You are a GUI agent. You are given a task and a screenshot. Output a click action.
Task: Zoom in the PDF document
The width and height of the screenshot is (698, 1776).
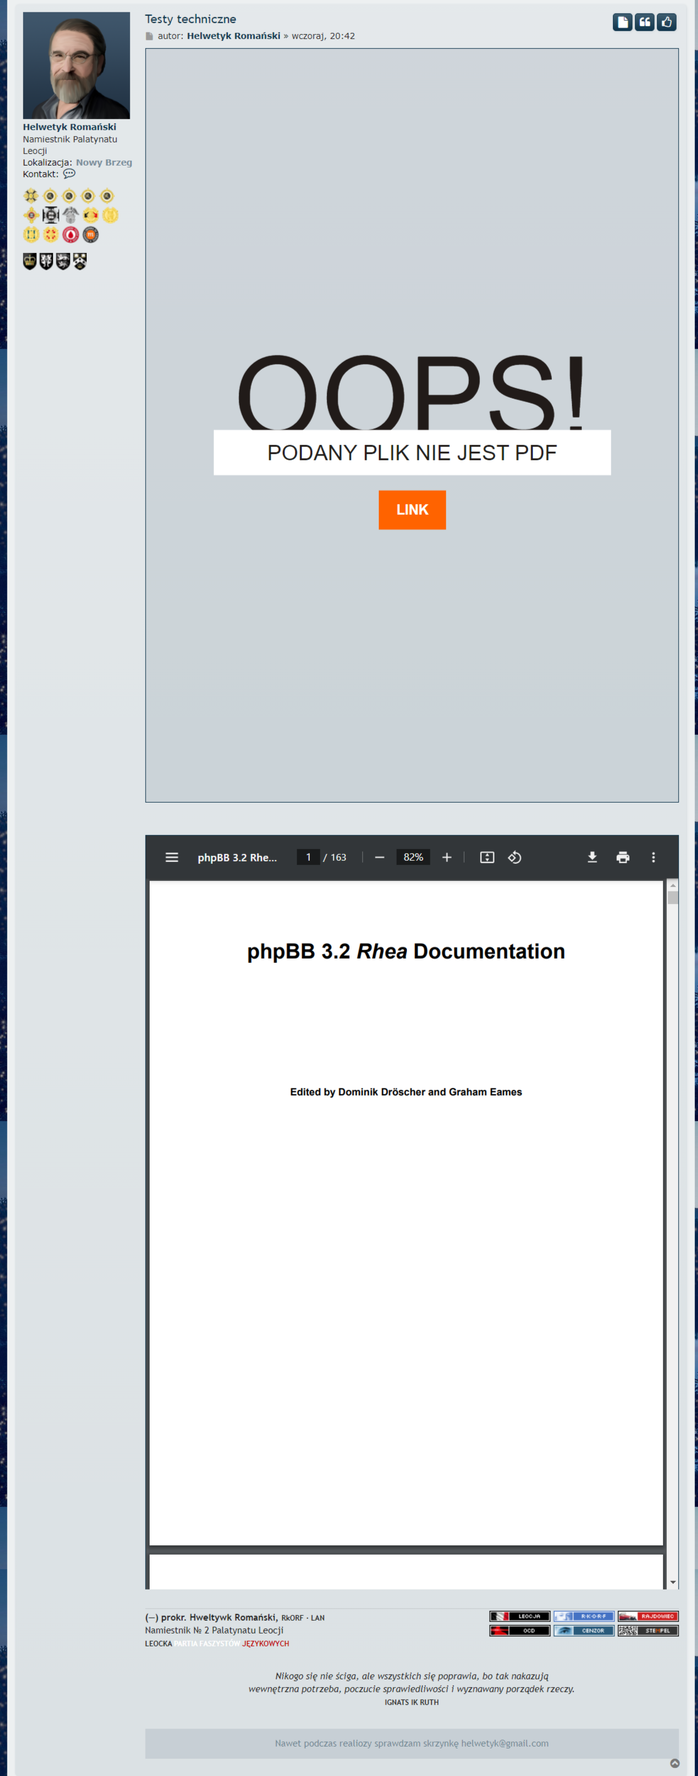click(447, 857)
